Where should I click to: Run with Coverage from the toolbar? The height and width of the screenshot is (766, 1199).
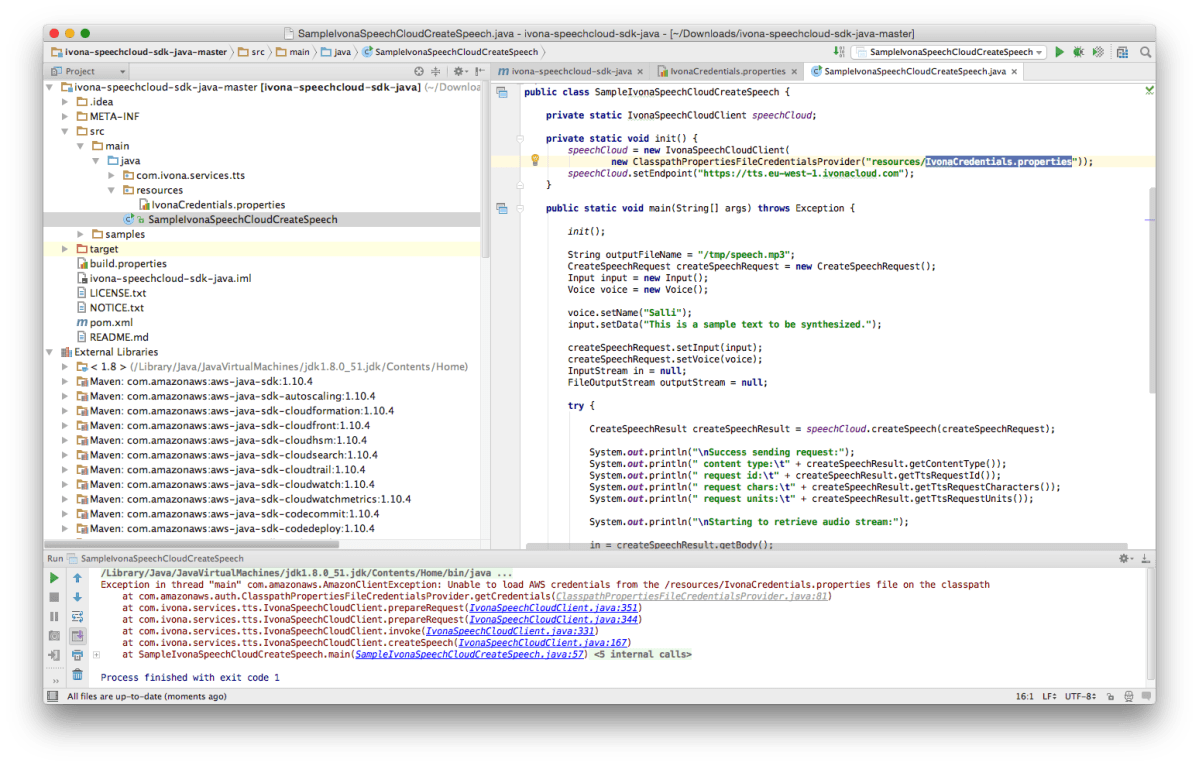click(x=1098, y=52)
